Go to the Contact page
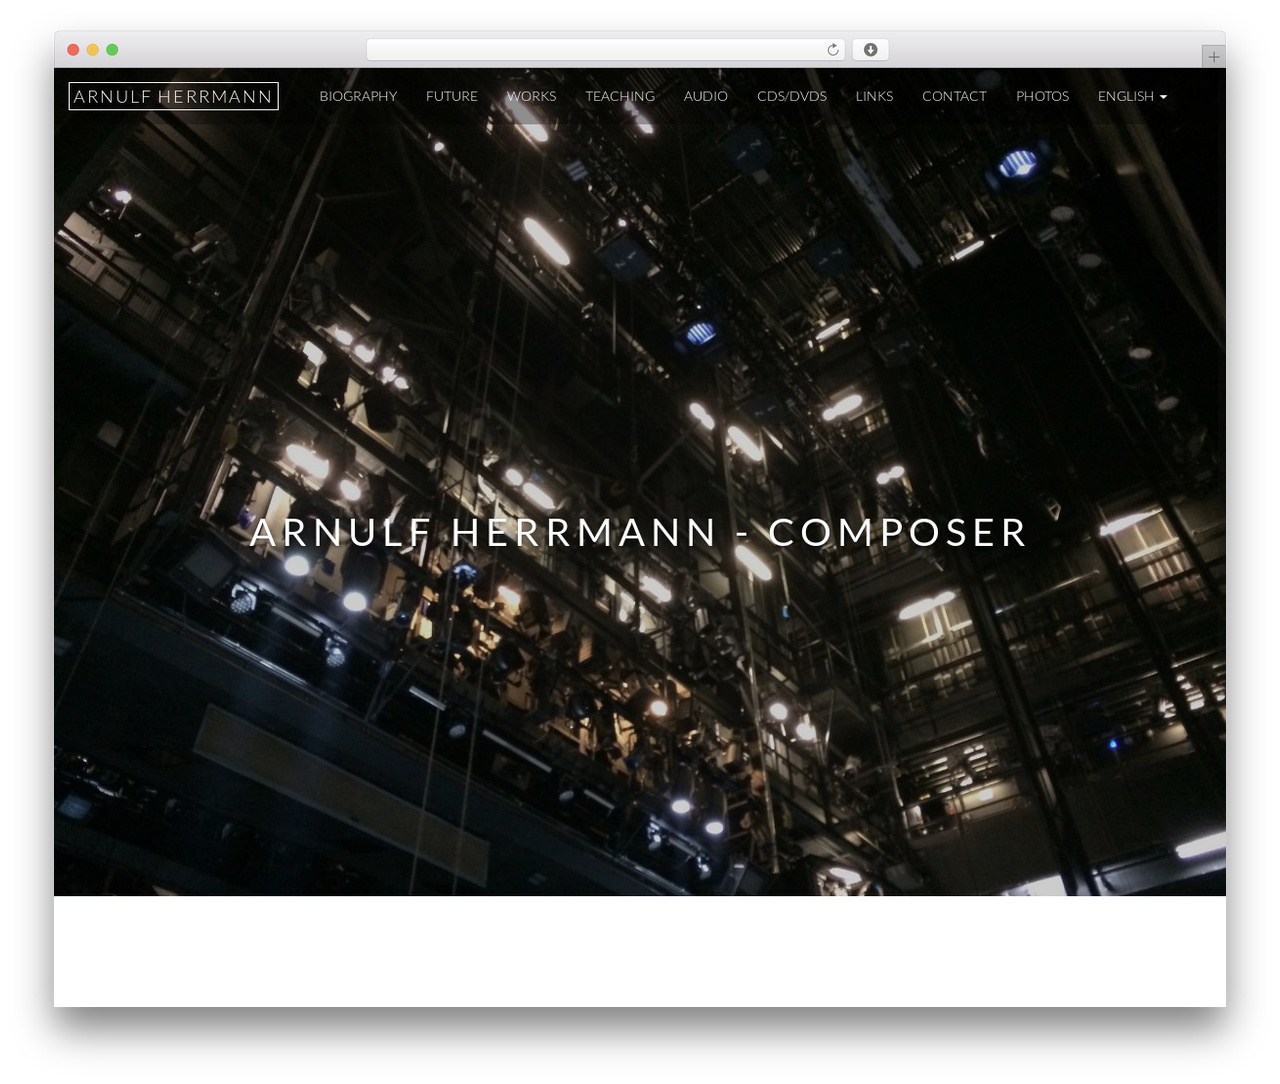This screenshot has width=1280, height=1084. click(954, 96)
